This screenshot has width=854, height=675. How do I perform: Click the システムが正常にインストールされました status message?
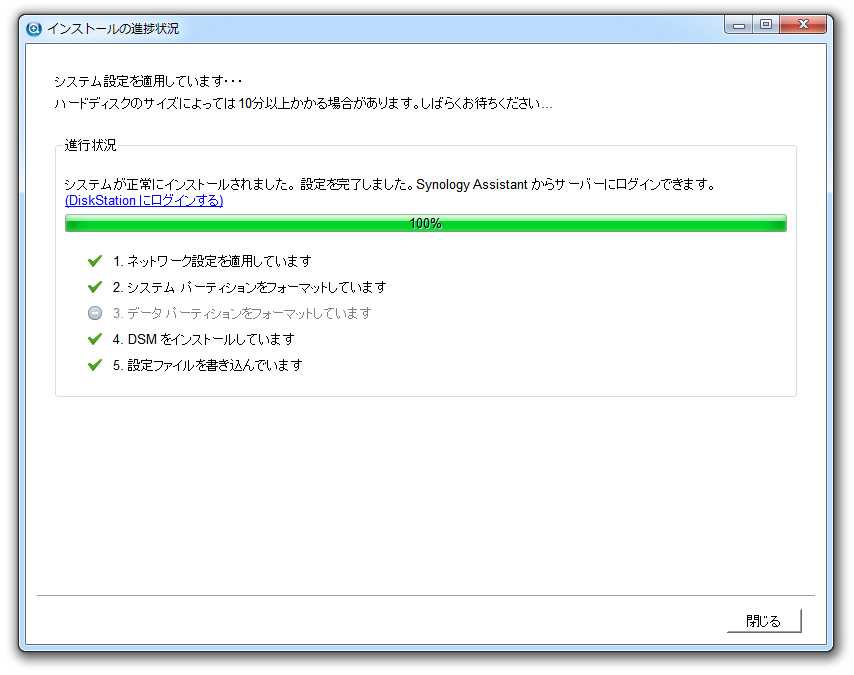point(390,184)
